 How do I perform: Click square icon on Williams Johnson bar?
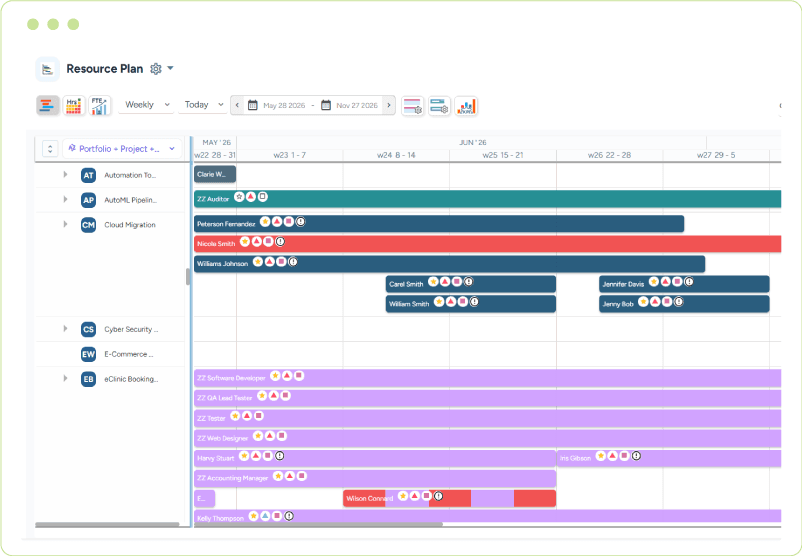(x=281, y=261)
